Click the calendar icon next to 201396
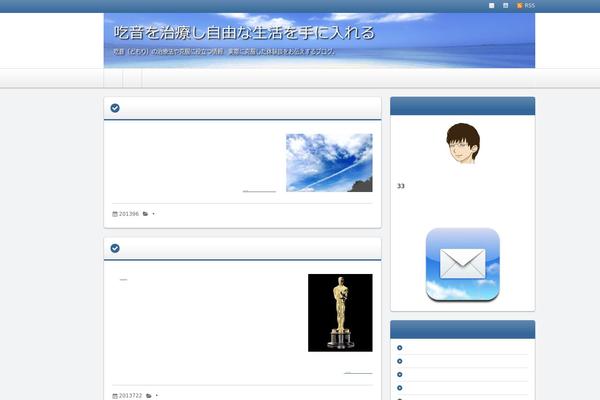 [115, 214]
